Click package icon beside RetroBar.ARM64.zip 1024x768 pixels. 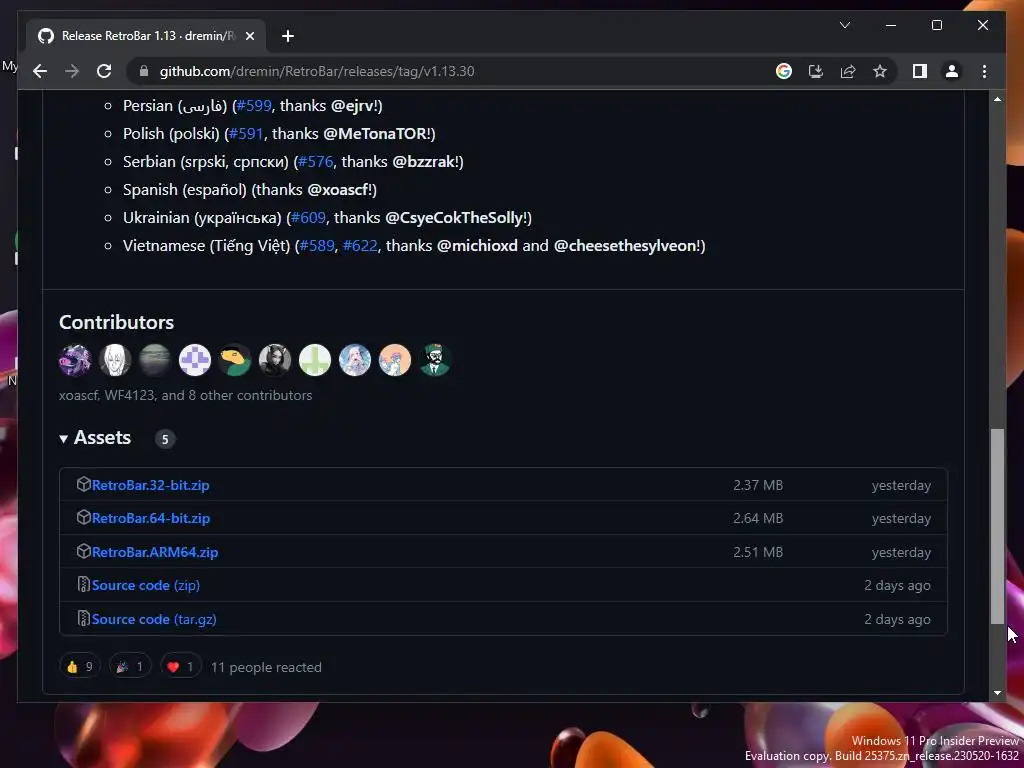pyautogui.click(x=84, y=551)
